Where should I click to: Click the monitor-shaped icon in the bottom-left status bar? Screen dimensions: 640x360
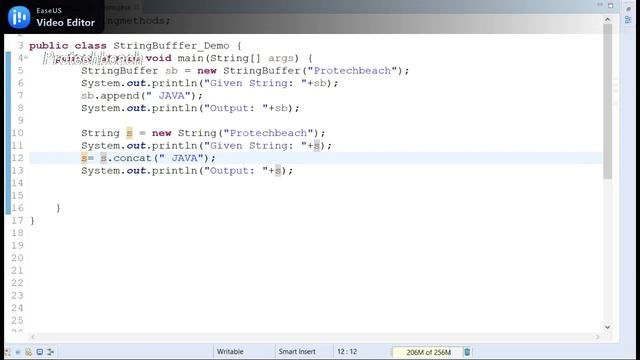[x=40, y=352]
